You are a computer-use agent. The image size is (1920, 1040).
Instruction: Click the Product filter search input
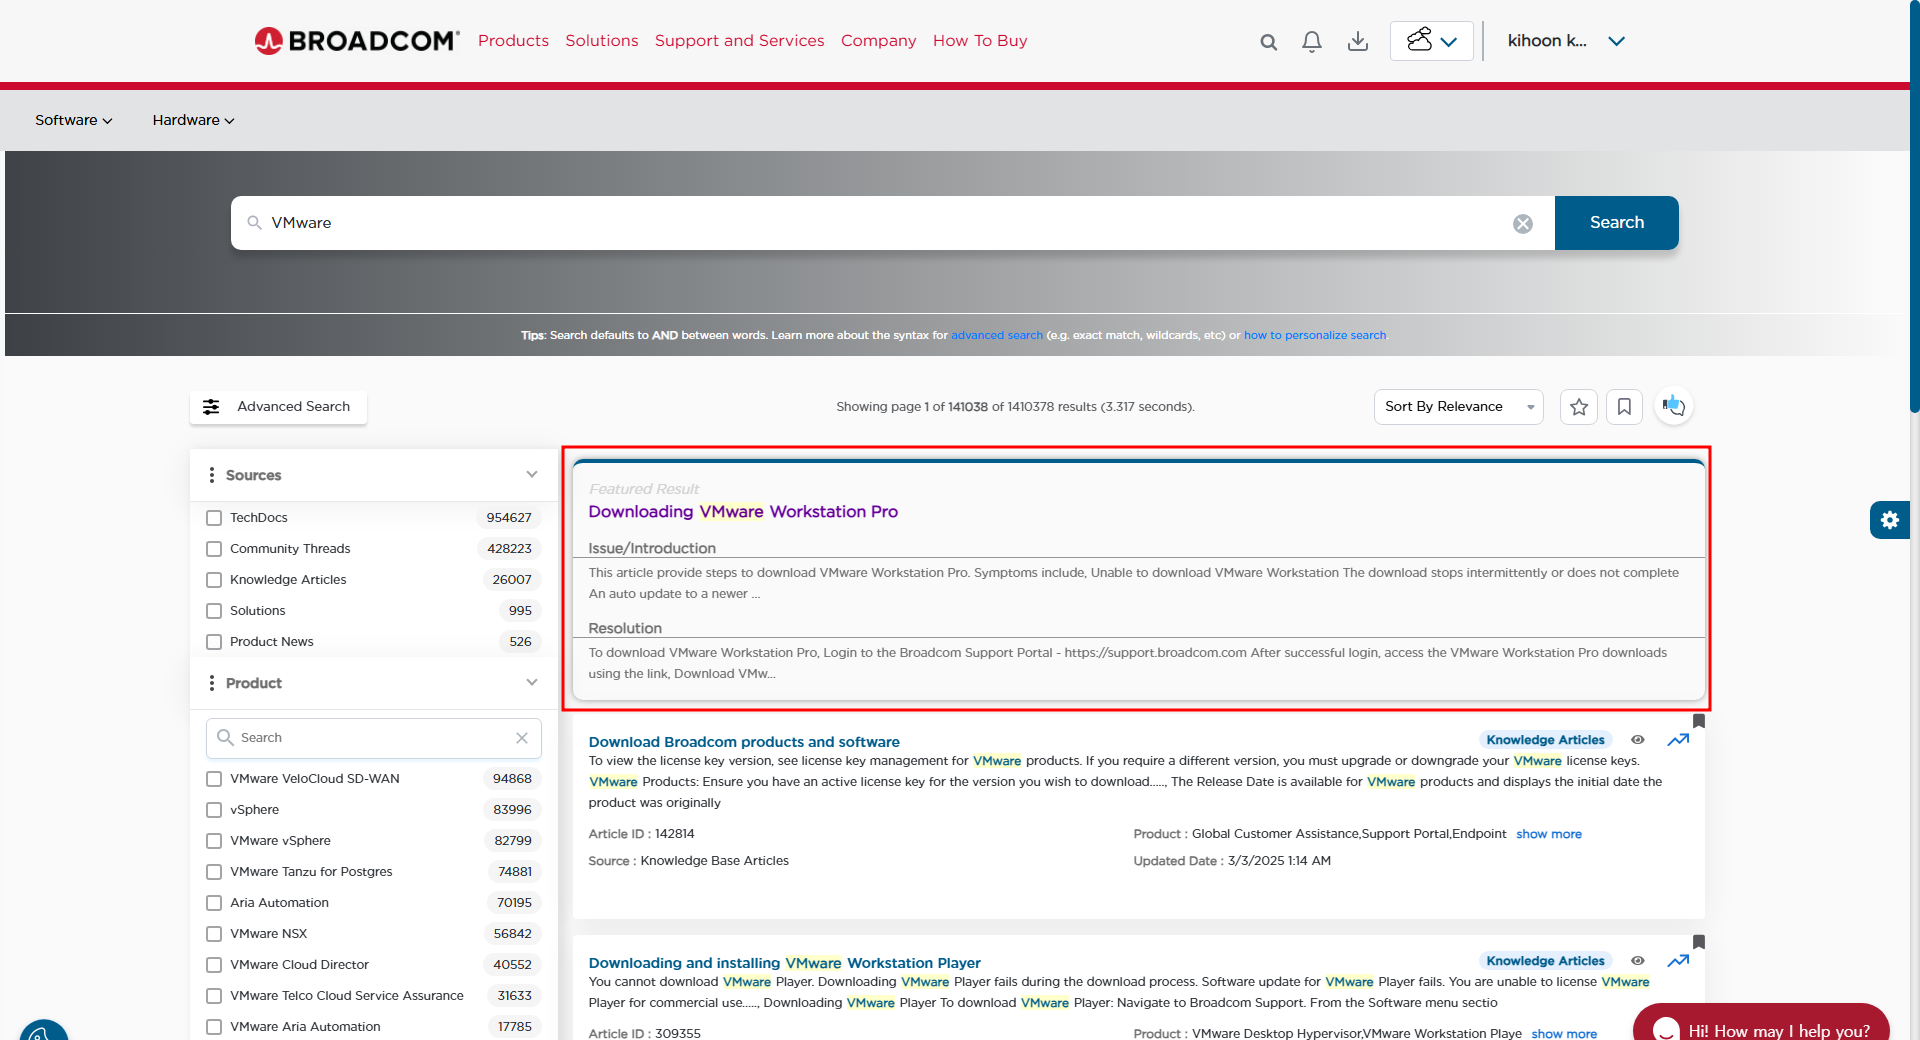(x=374, y=738)
